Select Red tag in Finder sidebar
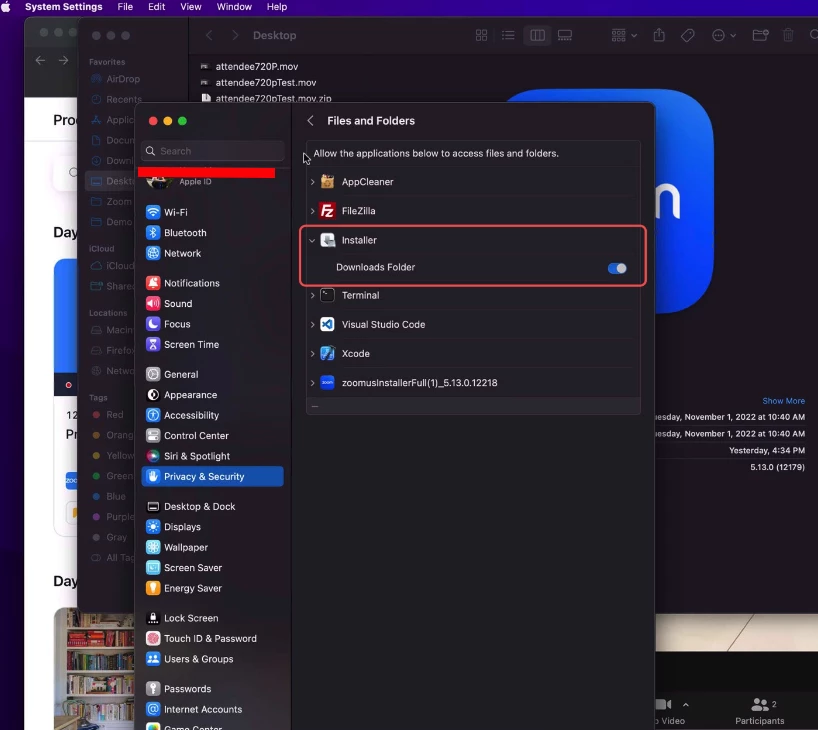The width and height of the screenshot is (818, 730). (109, 415)
